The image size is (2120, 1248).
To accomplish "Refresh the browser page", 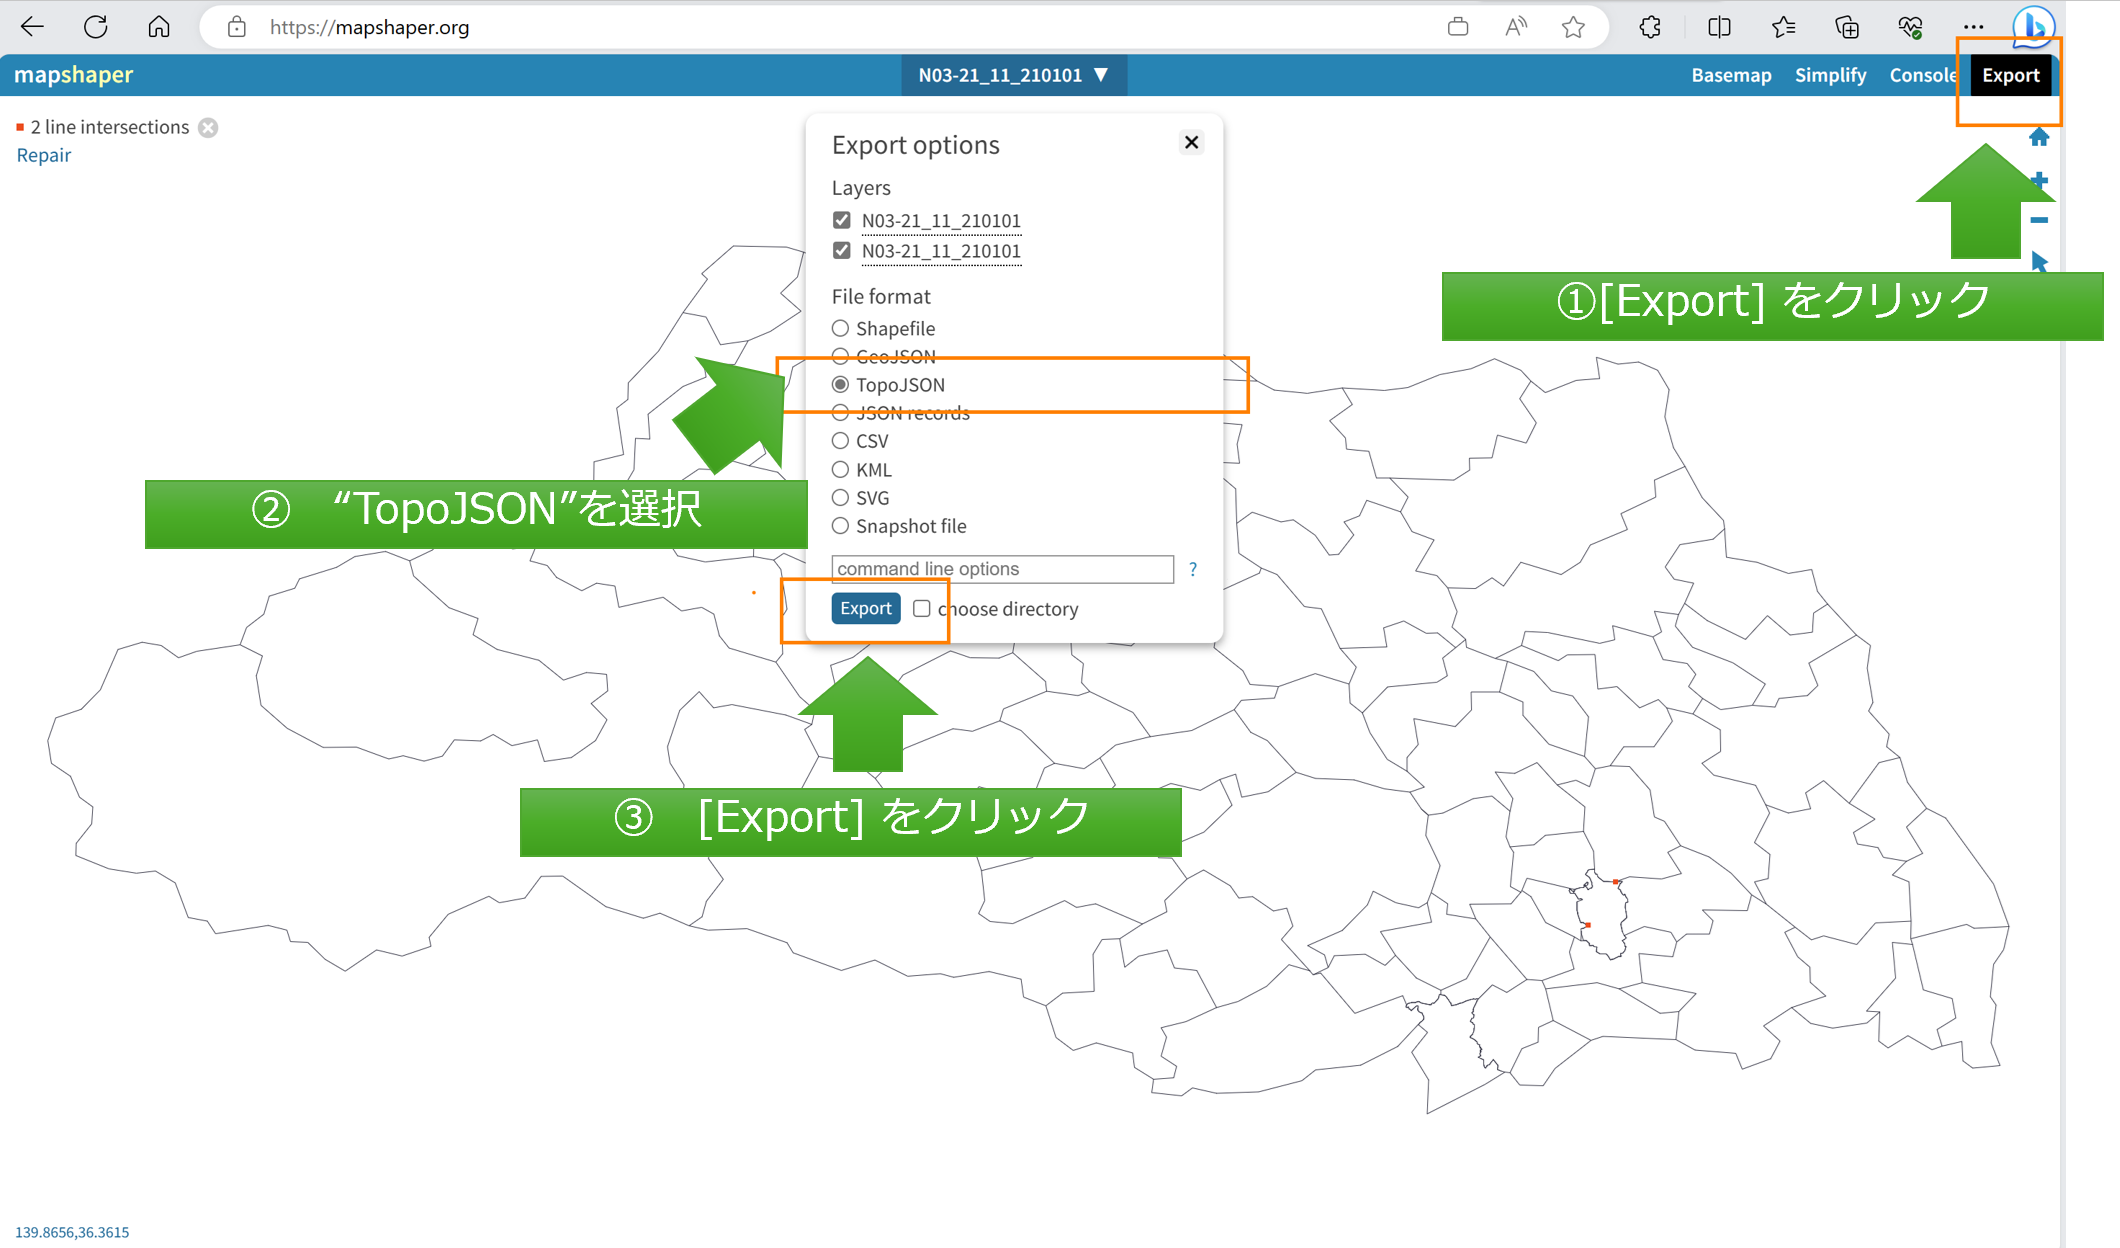I will [96, 27].
